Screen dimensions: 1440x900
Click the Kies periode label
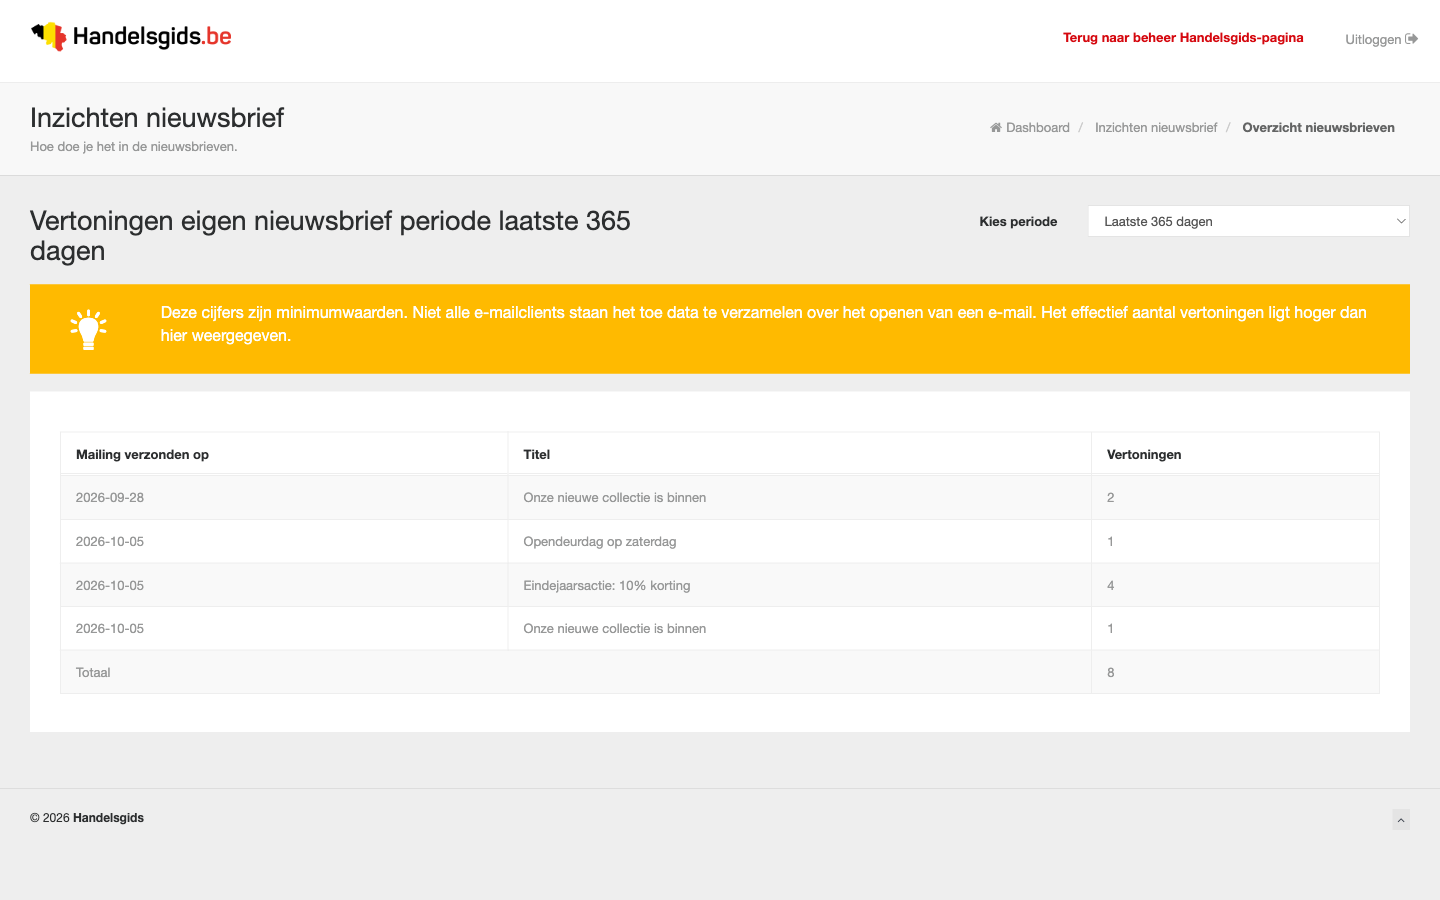1018,222
